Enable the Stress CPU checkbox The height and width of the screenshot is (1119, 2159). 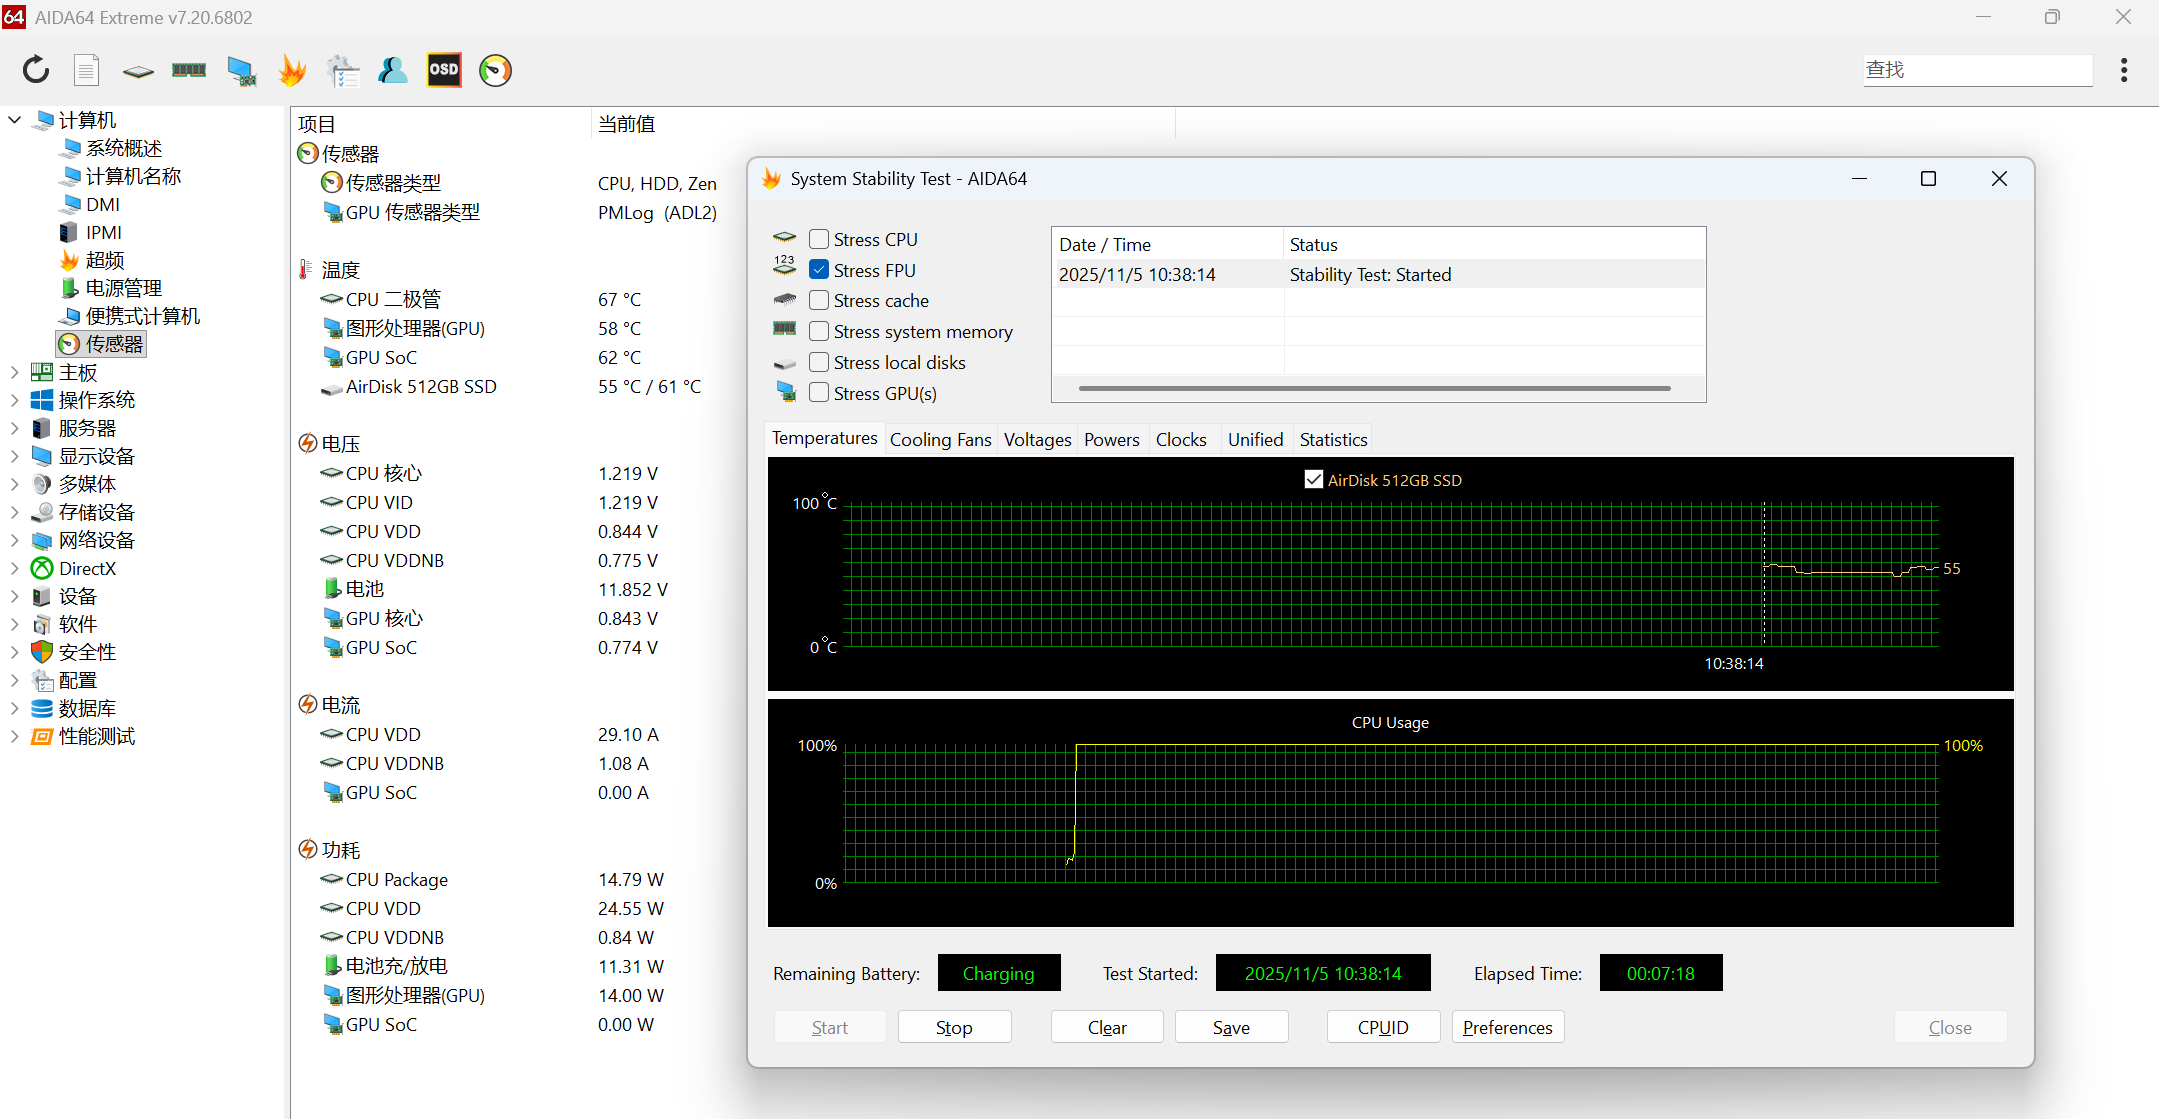pos(819,239)
